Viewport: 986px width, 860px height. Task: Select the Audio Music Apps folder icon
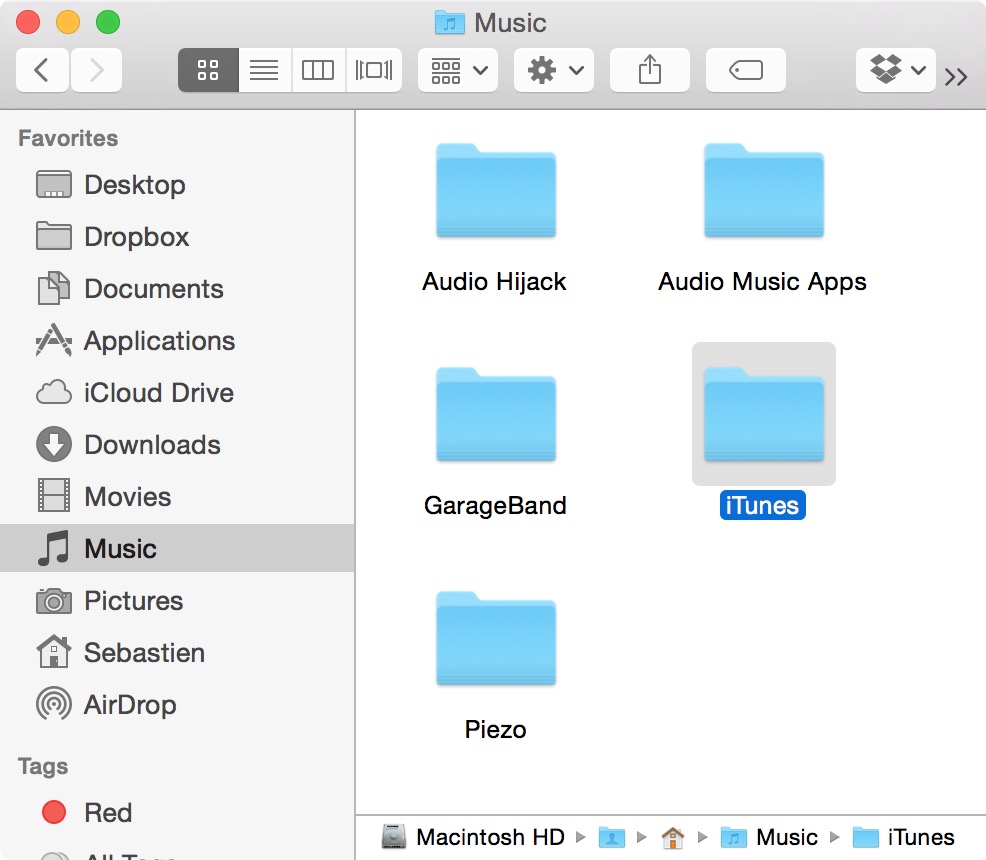764,190
